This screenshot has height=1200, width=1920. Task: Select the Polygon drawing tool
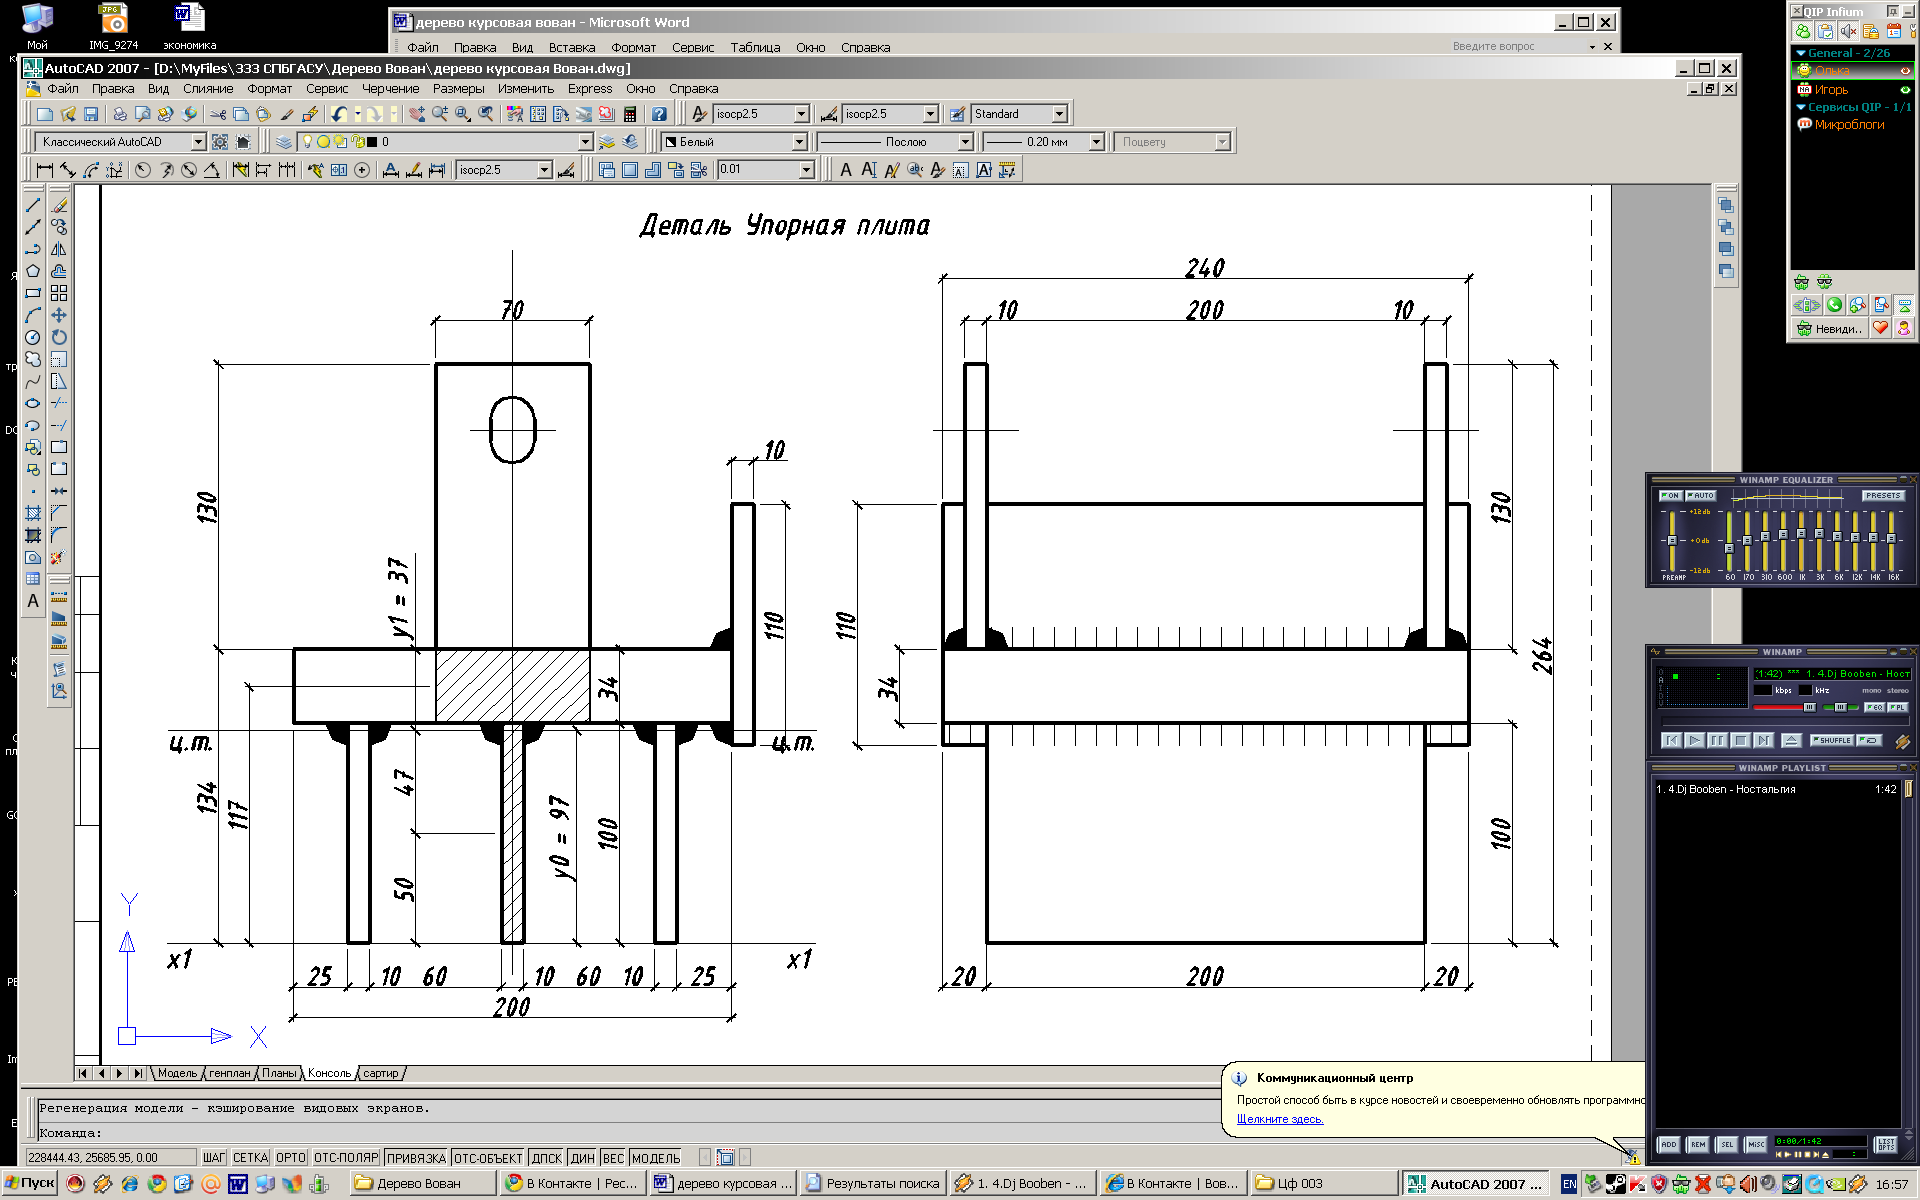[33, 271]
